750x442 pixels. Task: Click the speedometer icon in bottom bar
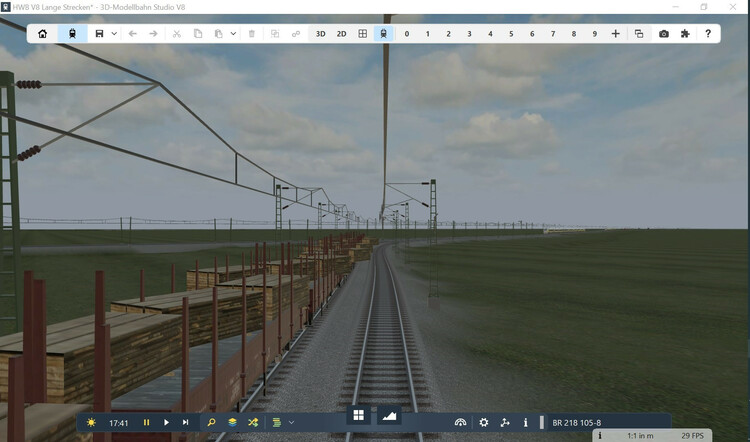coord(460,423)
